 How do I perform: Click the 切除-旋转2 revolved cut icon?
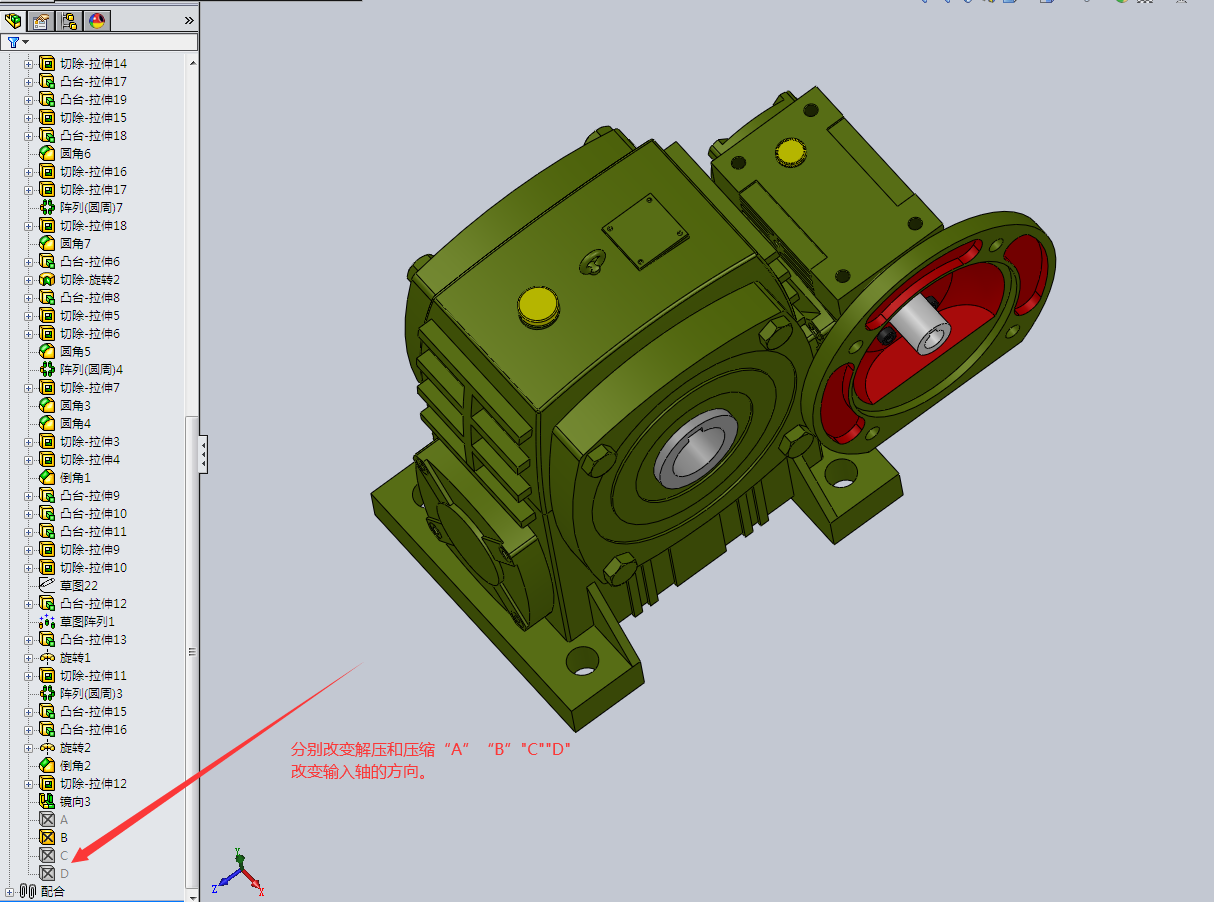(x=47, y=280)
